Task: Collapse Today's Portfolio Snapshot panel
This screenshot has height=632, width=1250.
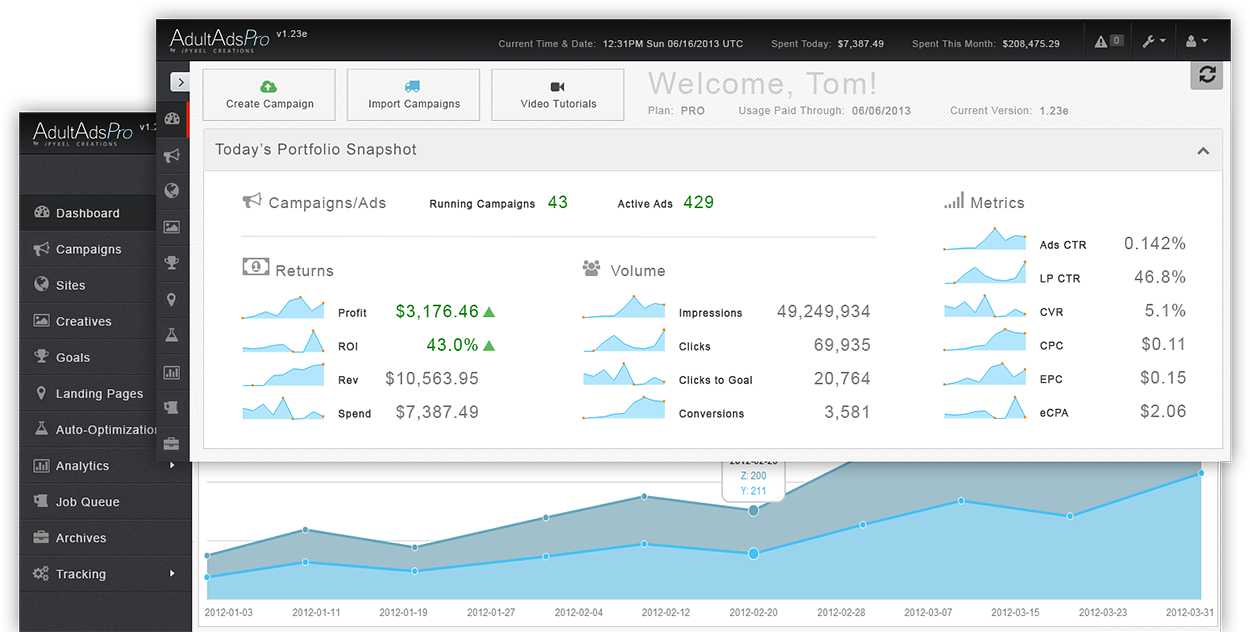Action: coord(1203,151)
